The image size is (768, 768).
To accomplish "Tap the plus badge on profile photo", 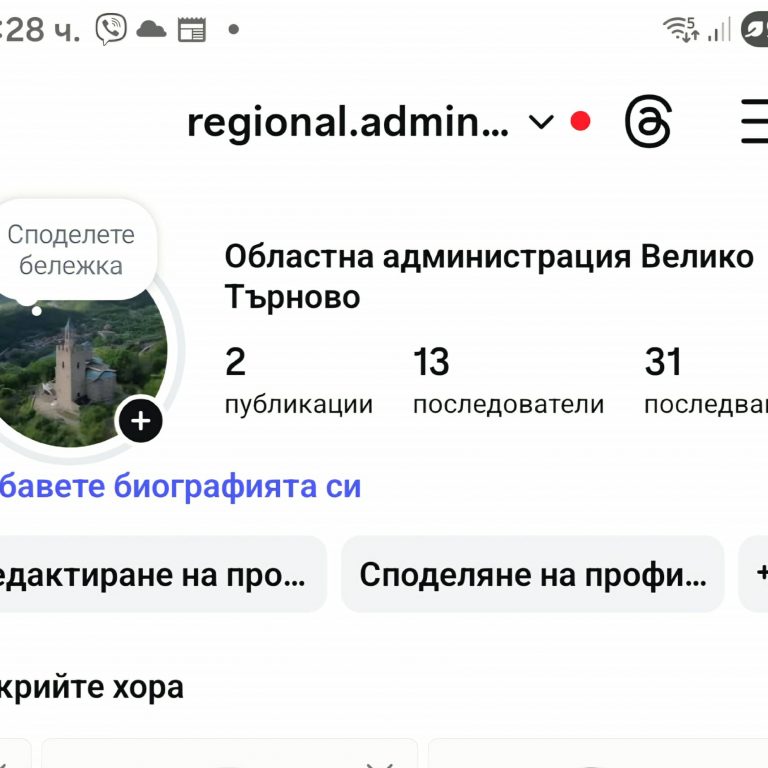I will coord(140,420).
